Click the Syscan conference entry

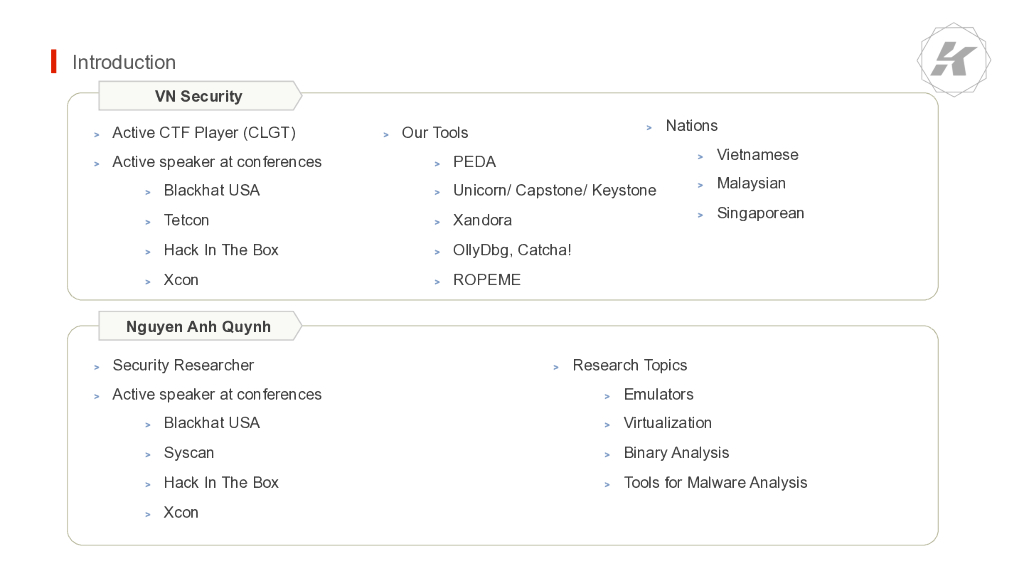tap(189, 453)
